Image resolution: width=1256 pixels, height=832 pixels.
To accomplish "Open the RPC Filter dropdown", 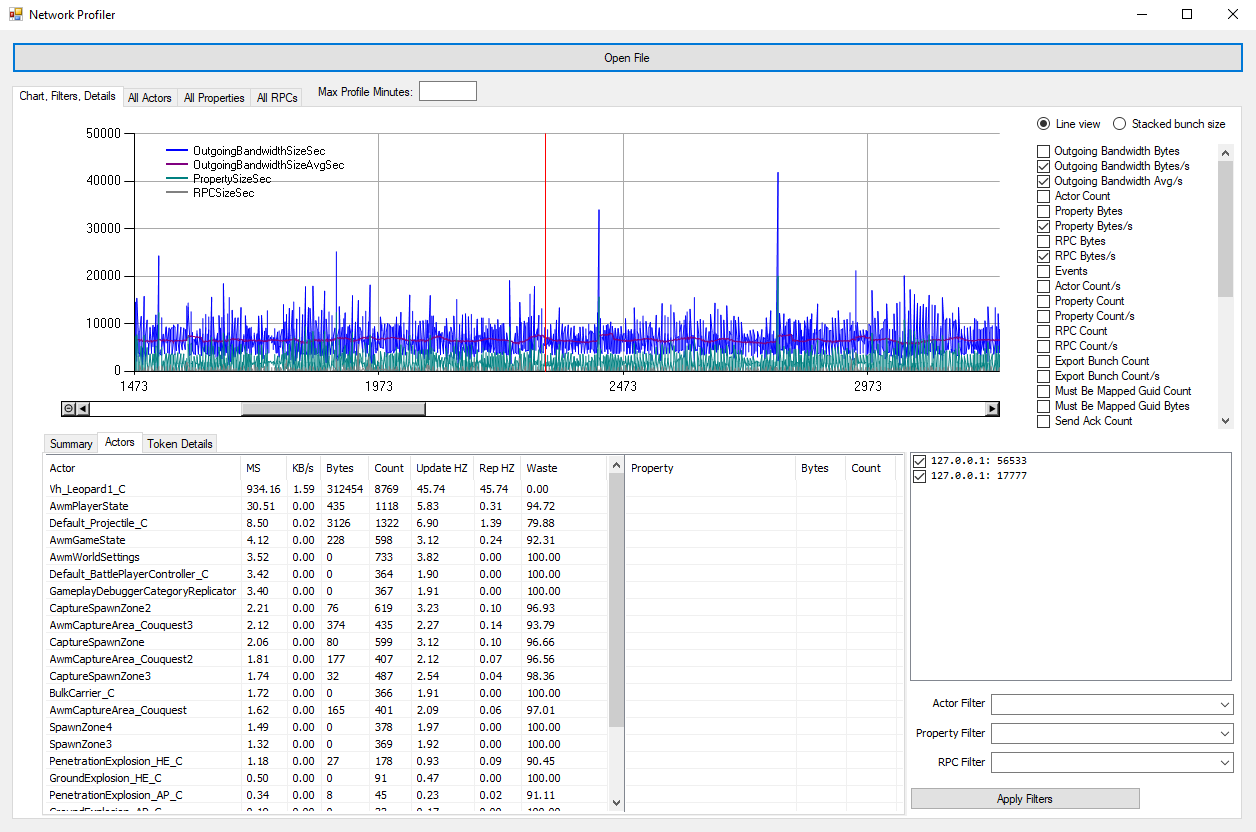I will click(1225, 763).
